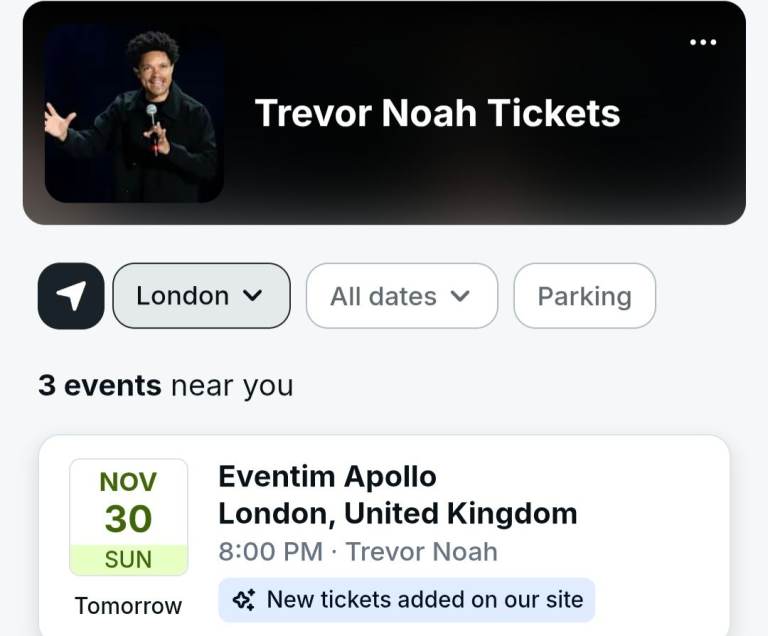This screenshot has height=636, width=768.
Task: Click the New tickets added badge
Action: (407, 600)
